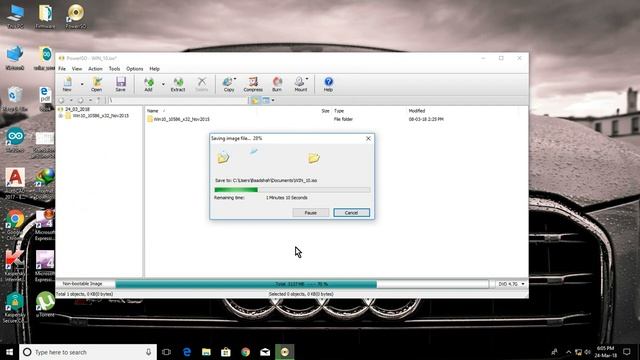640x360 pixels.
Task: Click the Forward navigation icon
Action: pyautogui.click(x=81, y=100)
